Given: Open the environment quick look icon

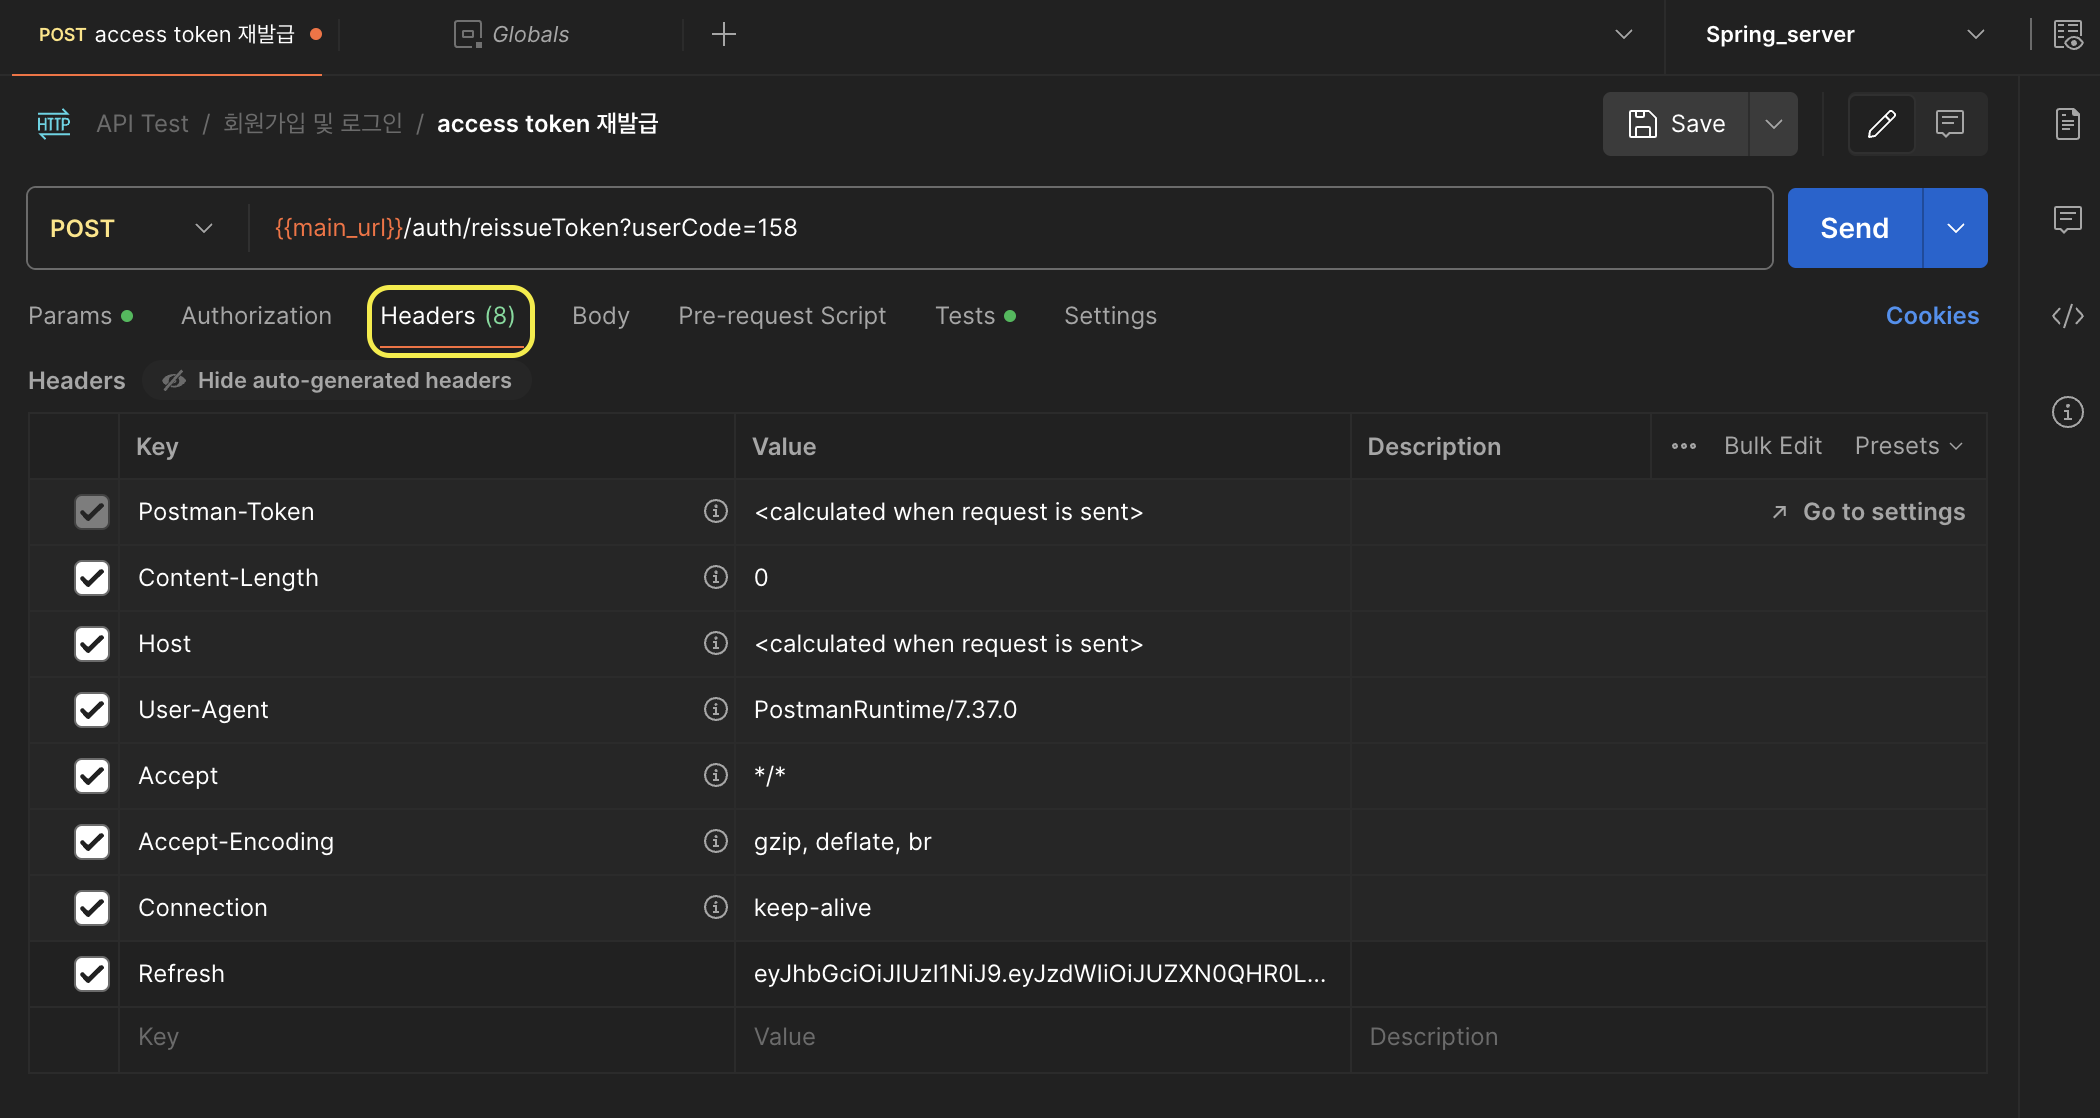Looking at the screenshot, I should (x=2067, y=35).
